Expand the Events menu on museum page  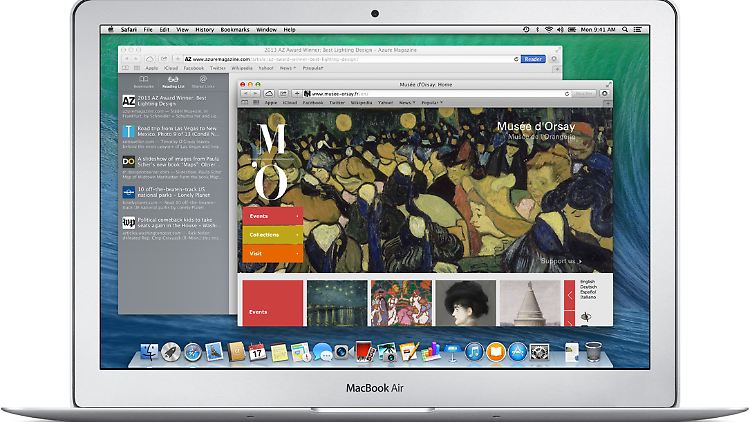click(271, 216)
